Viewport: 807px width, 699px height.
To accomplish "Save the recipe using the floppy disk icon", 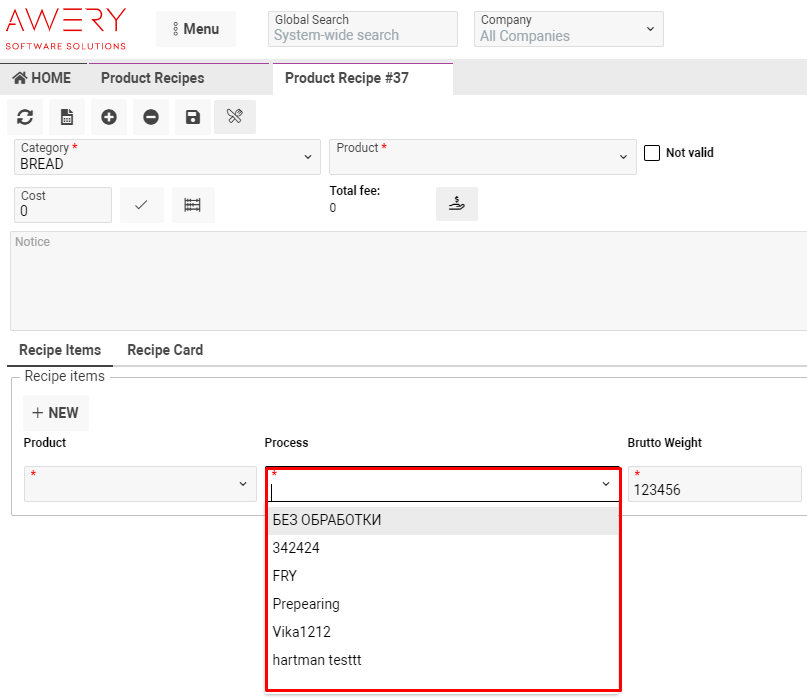I will tap(192, 117).
